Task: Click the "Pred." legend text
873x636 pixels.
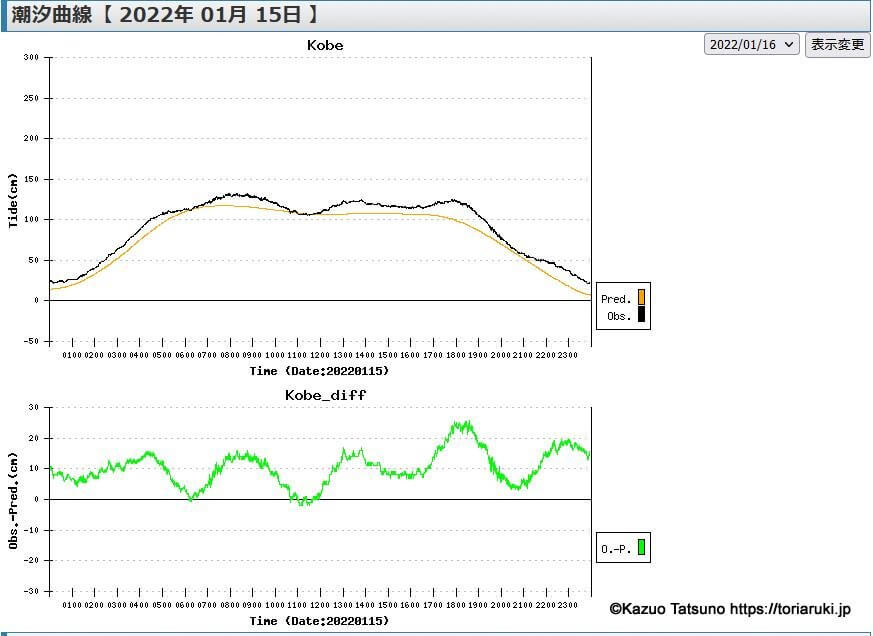Action: (616, 298)
